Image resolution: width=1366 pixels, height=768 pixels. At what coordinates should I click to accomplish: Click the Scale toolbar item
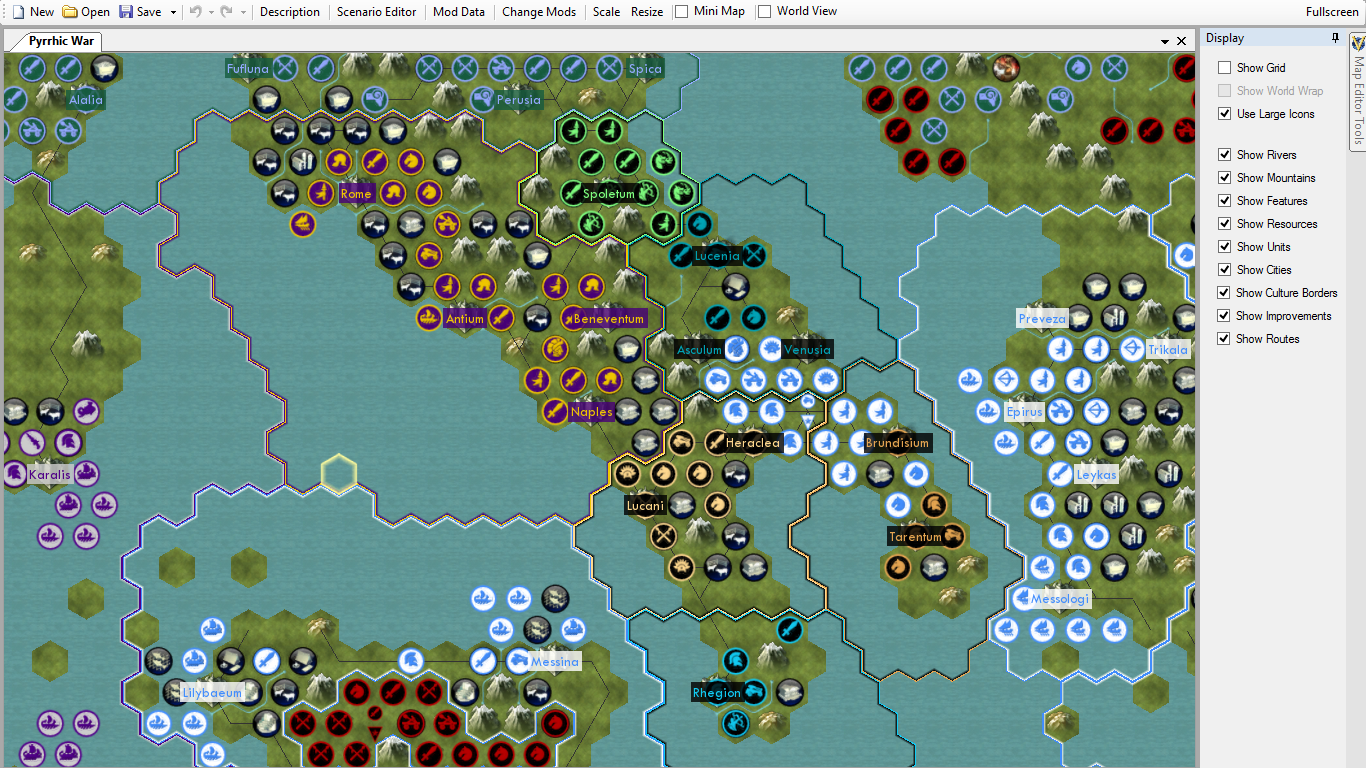[x=606, y=12]
